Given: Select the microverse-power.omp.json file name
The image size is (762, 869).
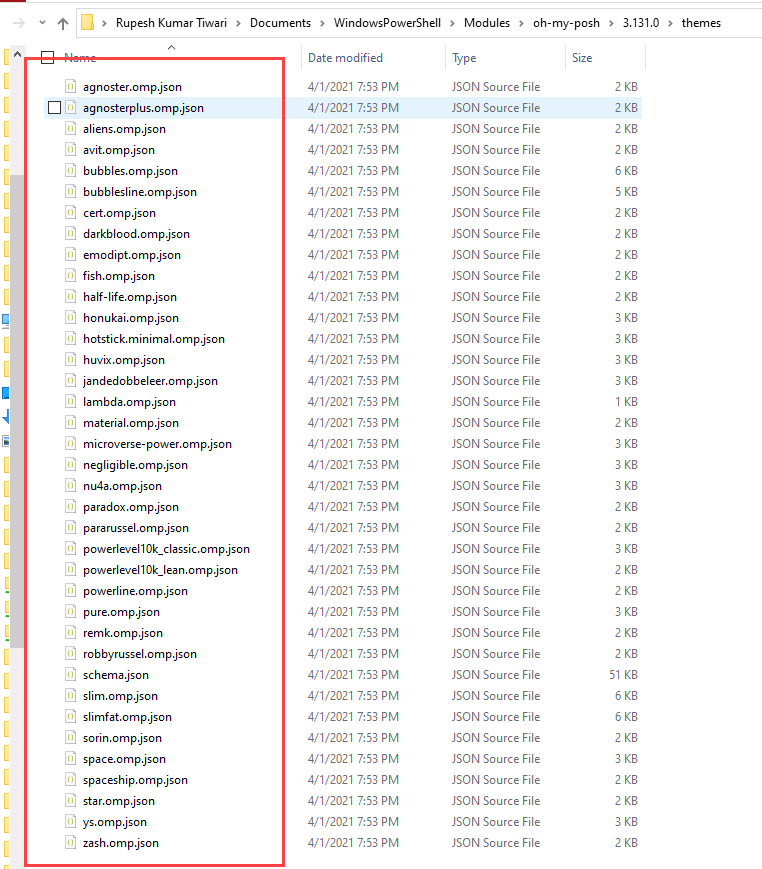Looking at the screenshot, I should coord(157,444).
